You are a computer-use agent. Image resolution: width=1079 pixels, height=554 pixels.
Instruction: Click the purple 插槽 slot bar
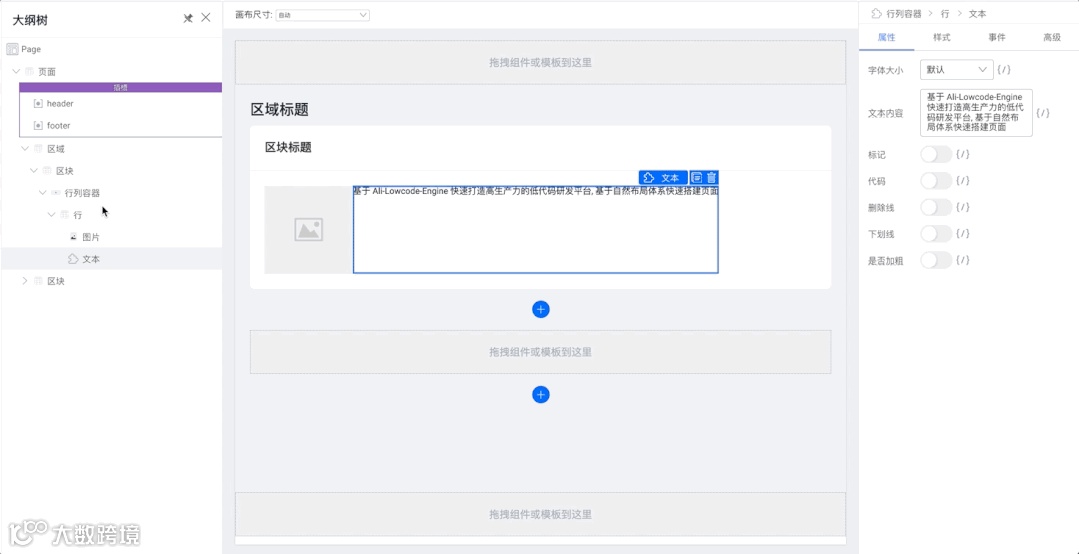tap(120, 87)
